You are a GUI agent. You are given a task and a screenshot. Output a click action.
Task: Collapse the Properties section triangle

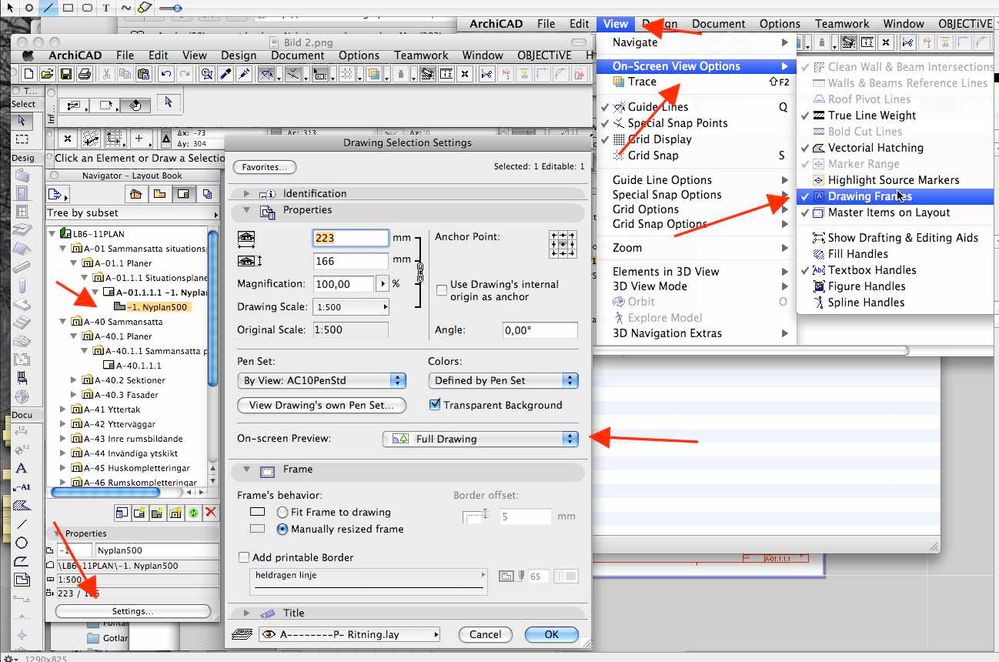tap(247, 210)
